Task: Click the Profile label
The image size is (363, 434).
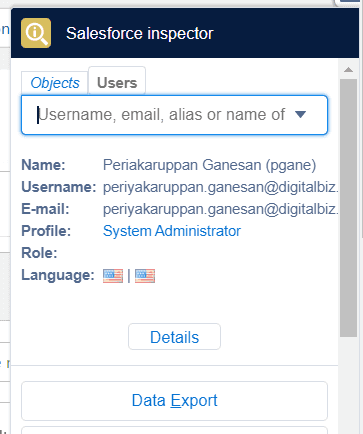Action: point(46,231)
